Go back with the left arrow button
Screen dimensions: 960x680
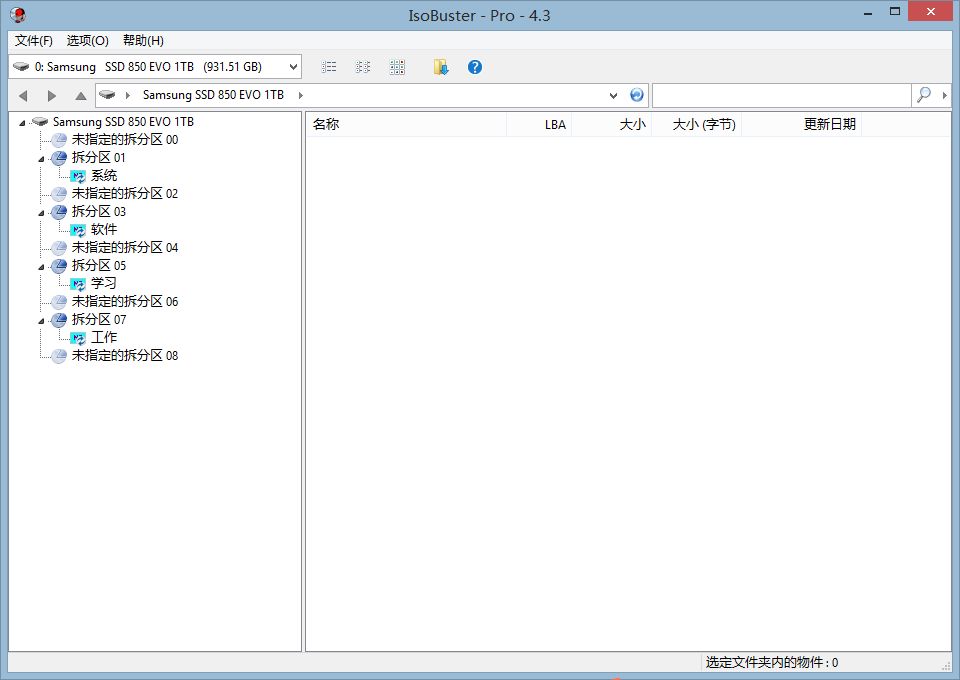pos(23,95)
